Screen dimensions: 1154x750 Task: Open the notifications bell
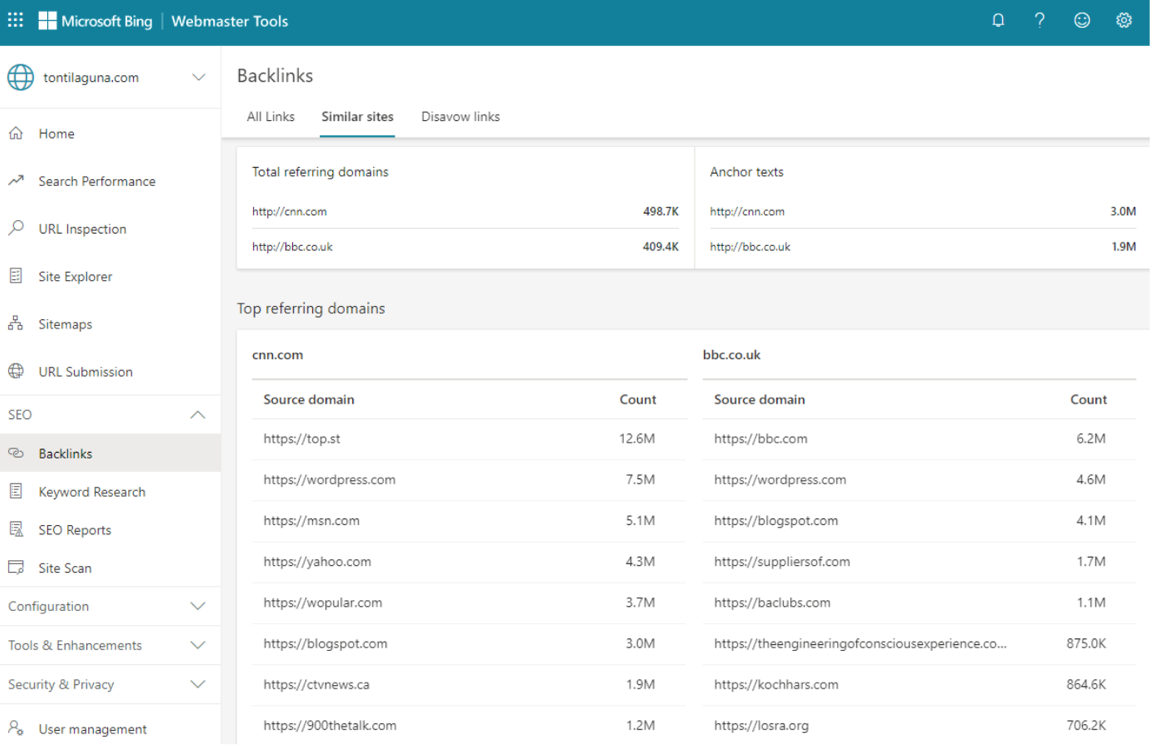click(x=997, y=20)
